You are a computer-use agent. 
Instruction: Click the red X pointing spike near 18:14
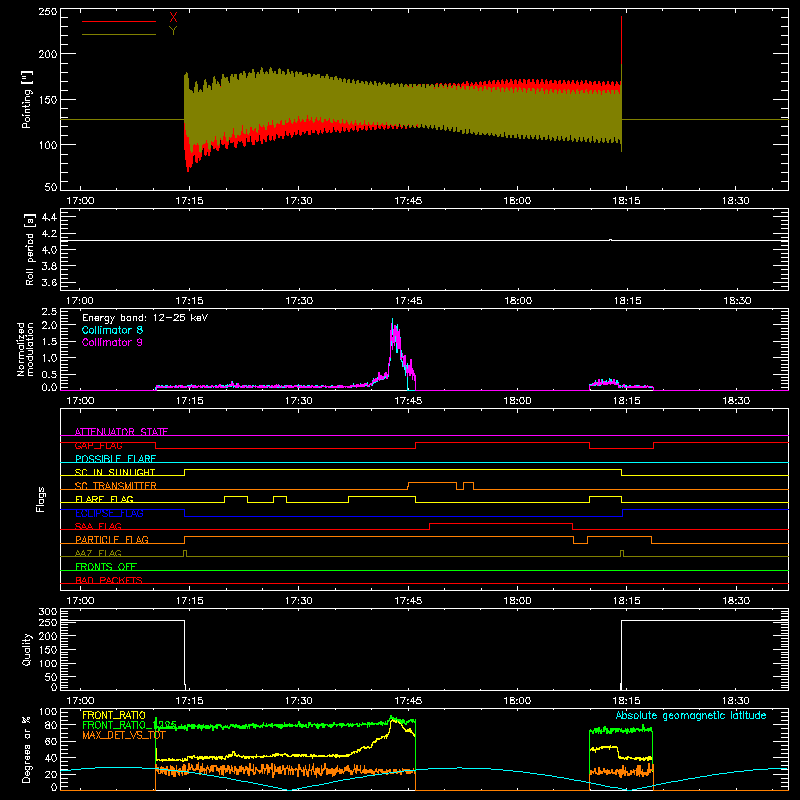click(x=621, y=41)
